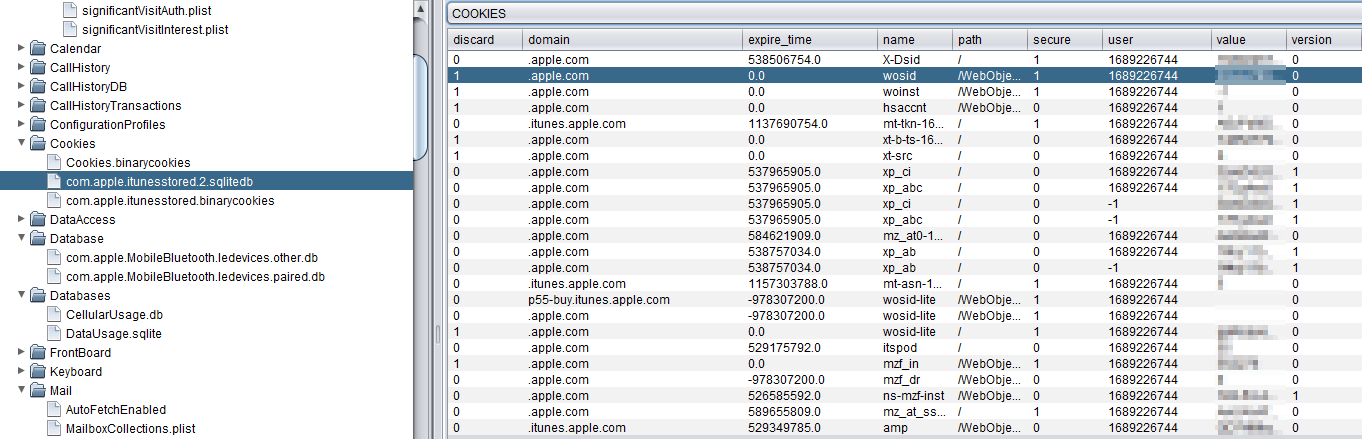Select the woinst cookie name cell
This screenshot has height=439, width=1362.
[915, 91]
